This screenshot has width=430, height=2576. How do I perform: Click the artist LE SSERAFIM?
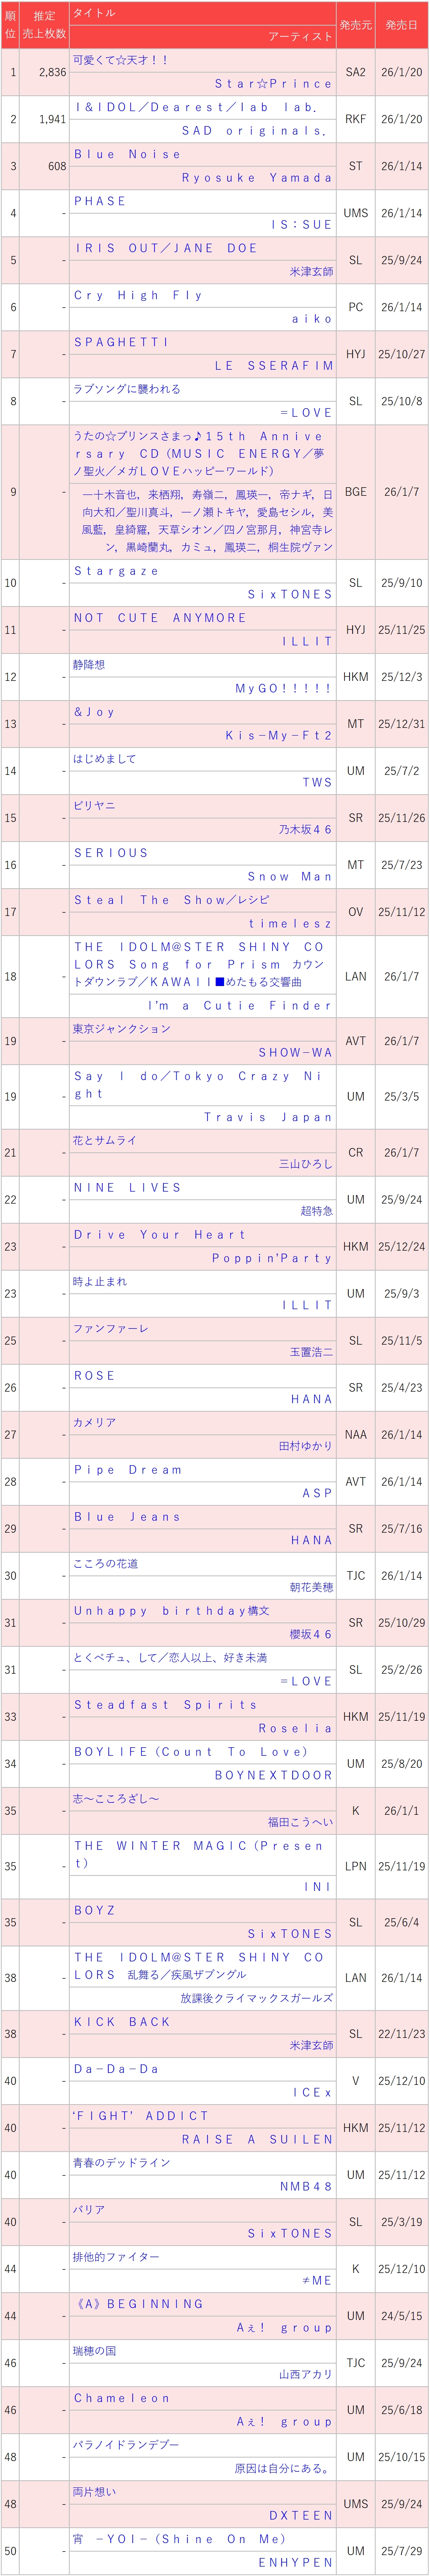(273, 366)
